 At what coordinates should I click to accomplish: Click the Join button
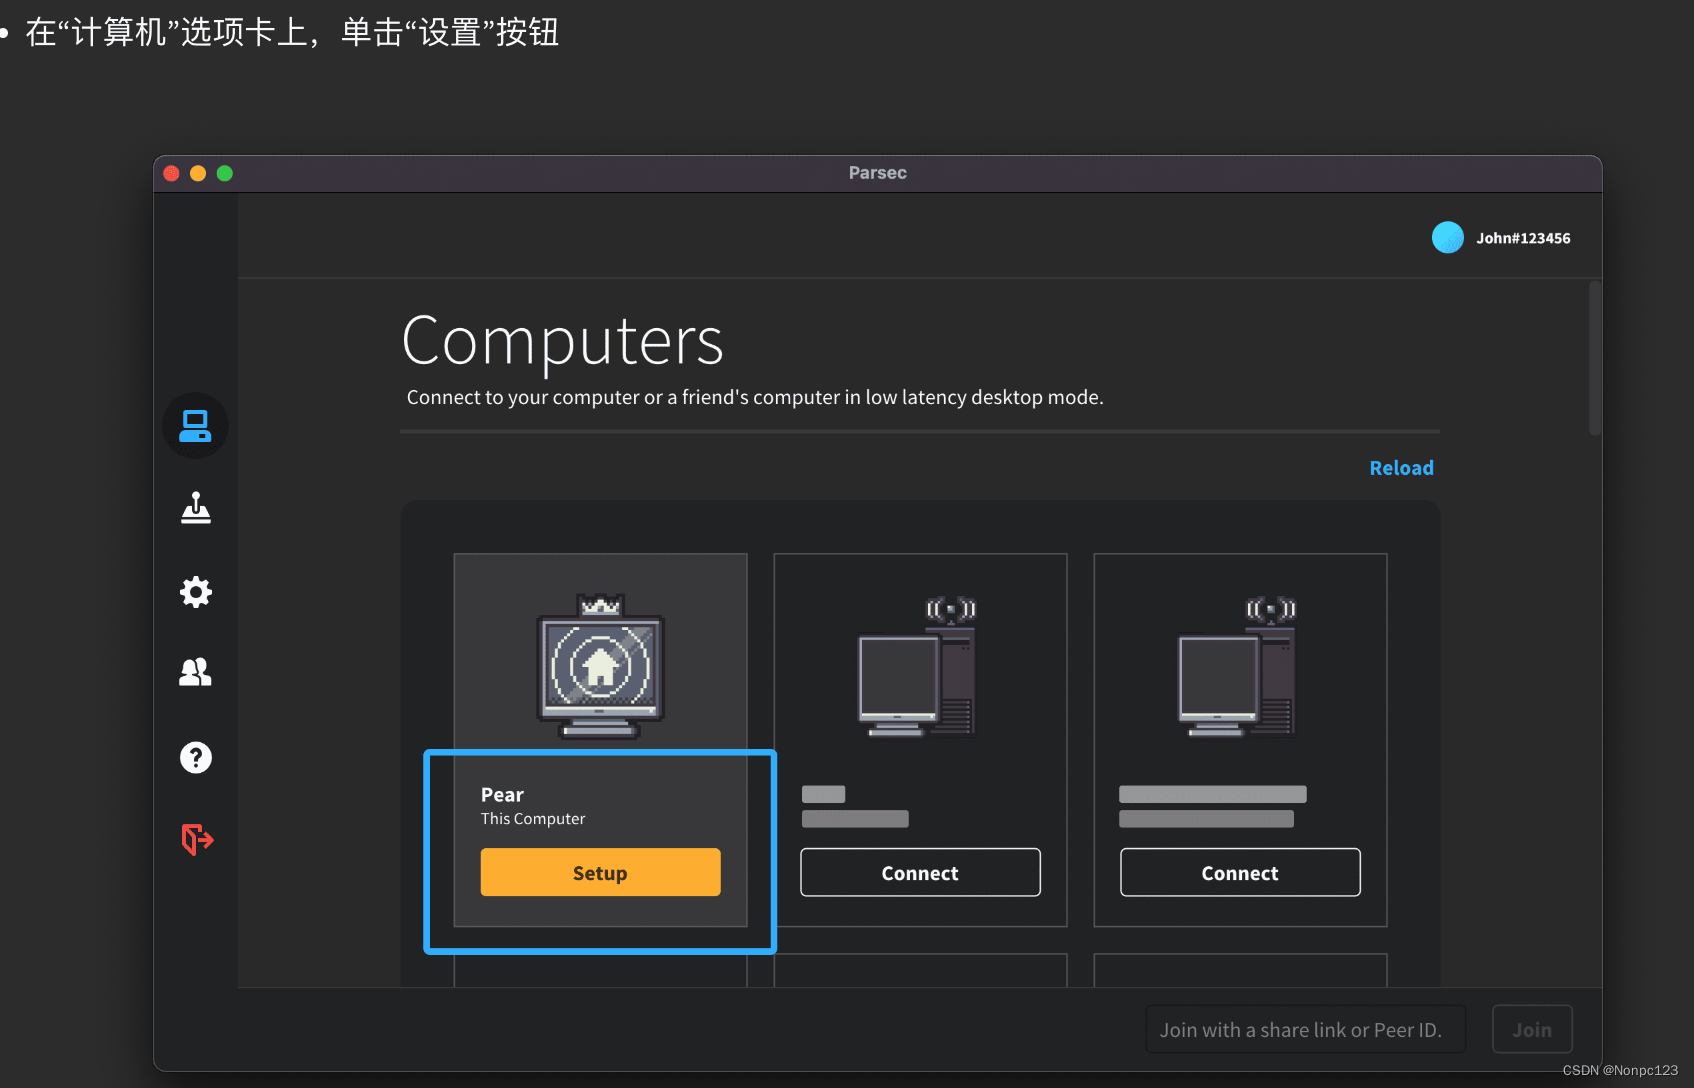point(1532,1029)
